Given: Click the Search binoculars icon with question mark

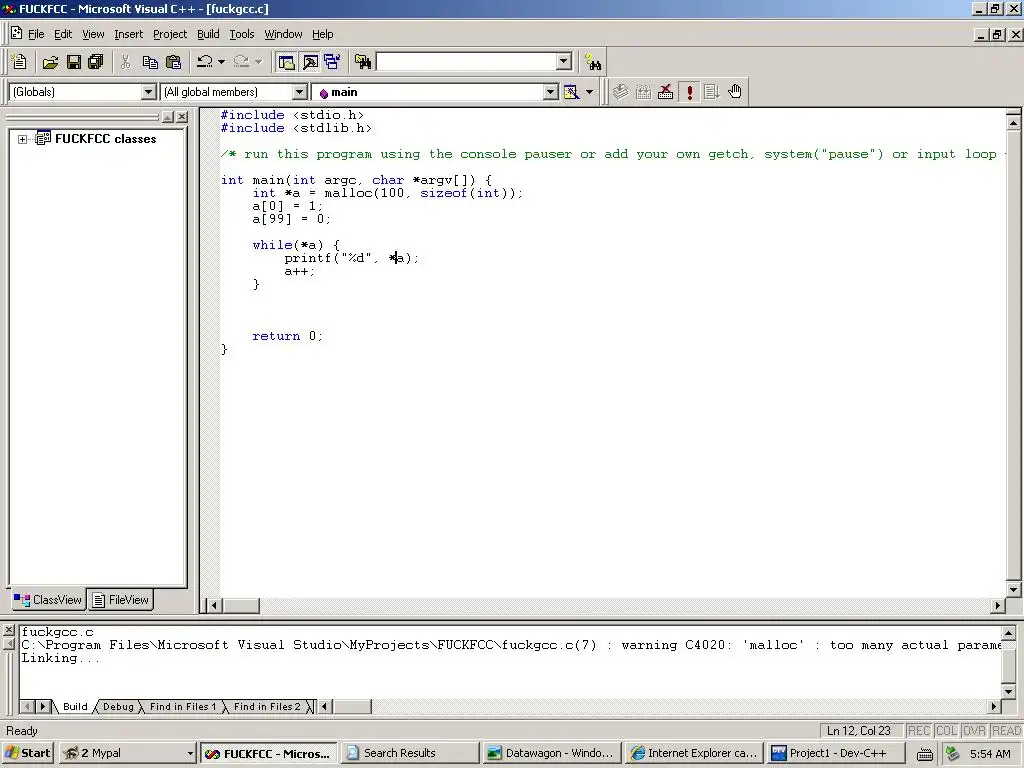Looking at the screenshot, I should (x=593, y=62).
